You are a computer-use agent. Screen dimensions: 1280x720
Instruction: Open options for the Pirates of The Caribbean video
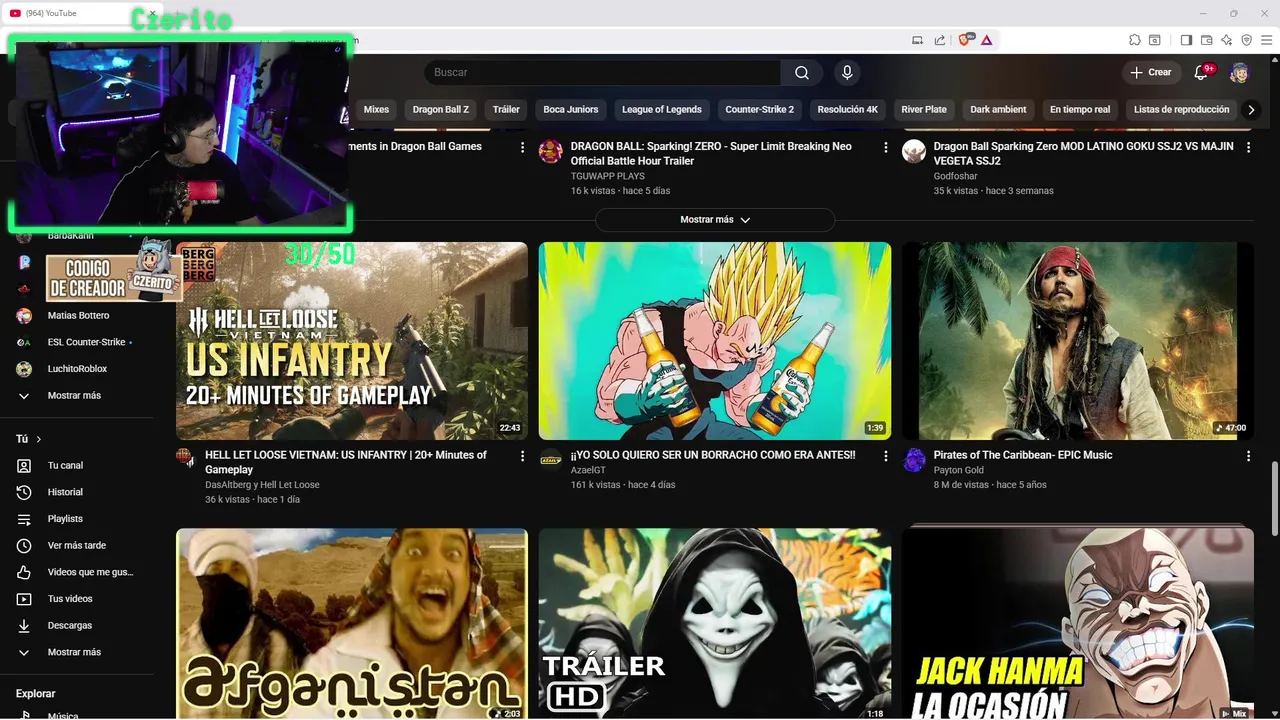pyautogui.click(x=1248, y=456)
